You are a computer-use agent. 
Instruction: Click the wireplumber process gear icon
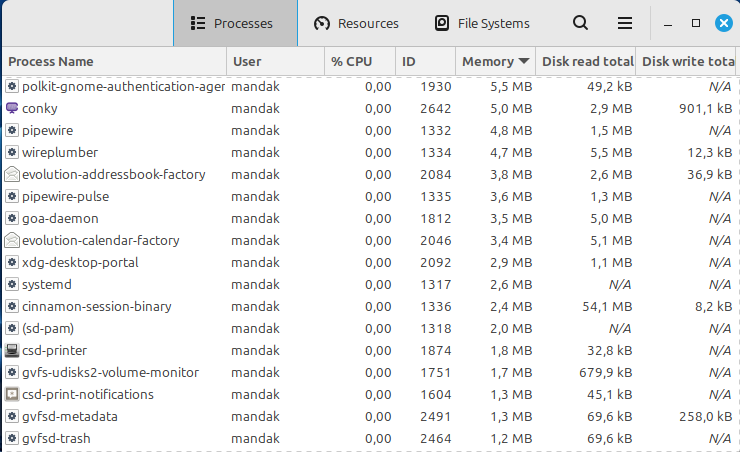[x=12, y=152]
